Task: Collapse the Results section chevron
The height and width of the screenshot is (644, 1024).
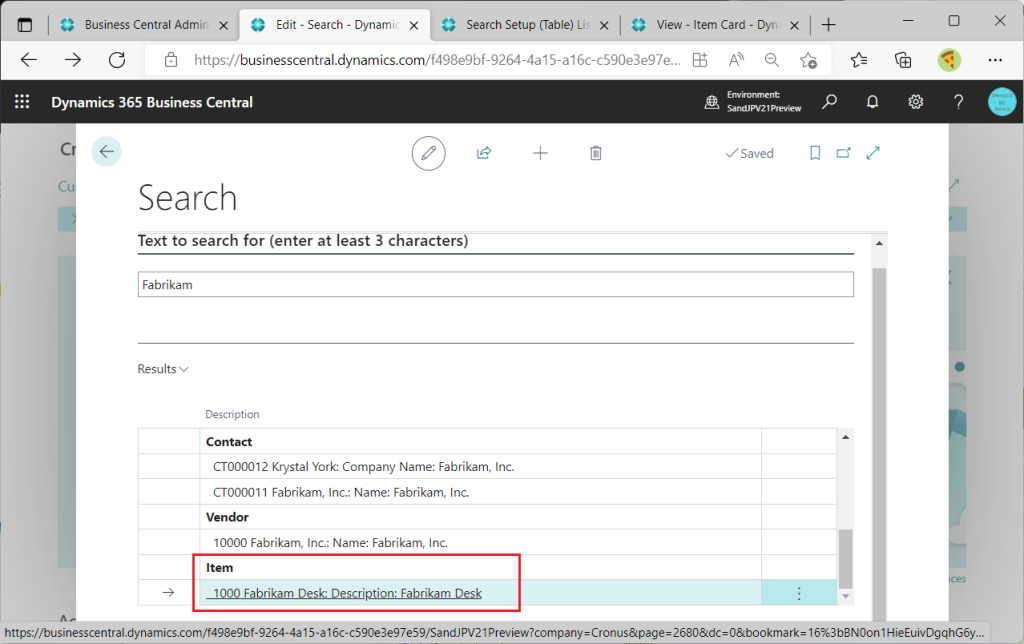Action: pyautogui.click(x=184, y=369)
